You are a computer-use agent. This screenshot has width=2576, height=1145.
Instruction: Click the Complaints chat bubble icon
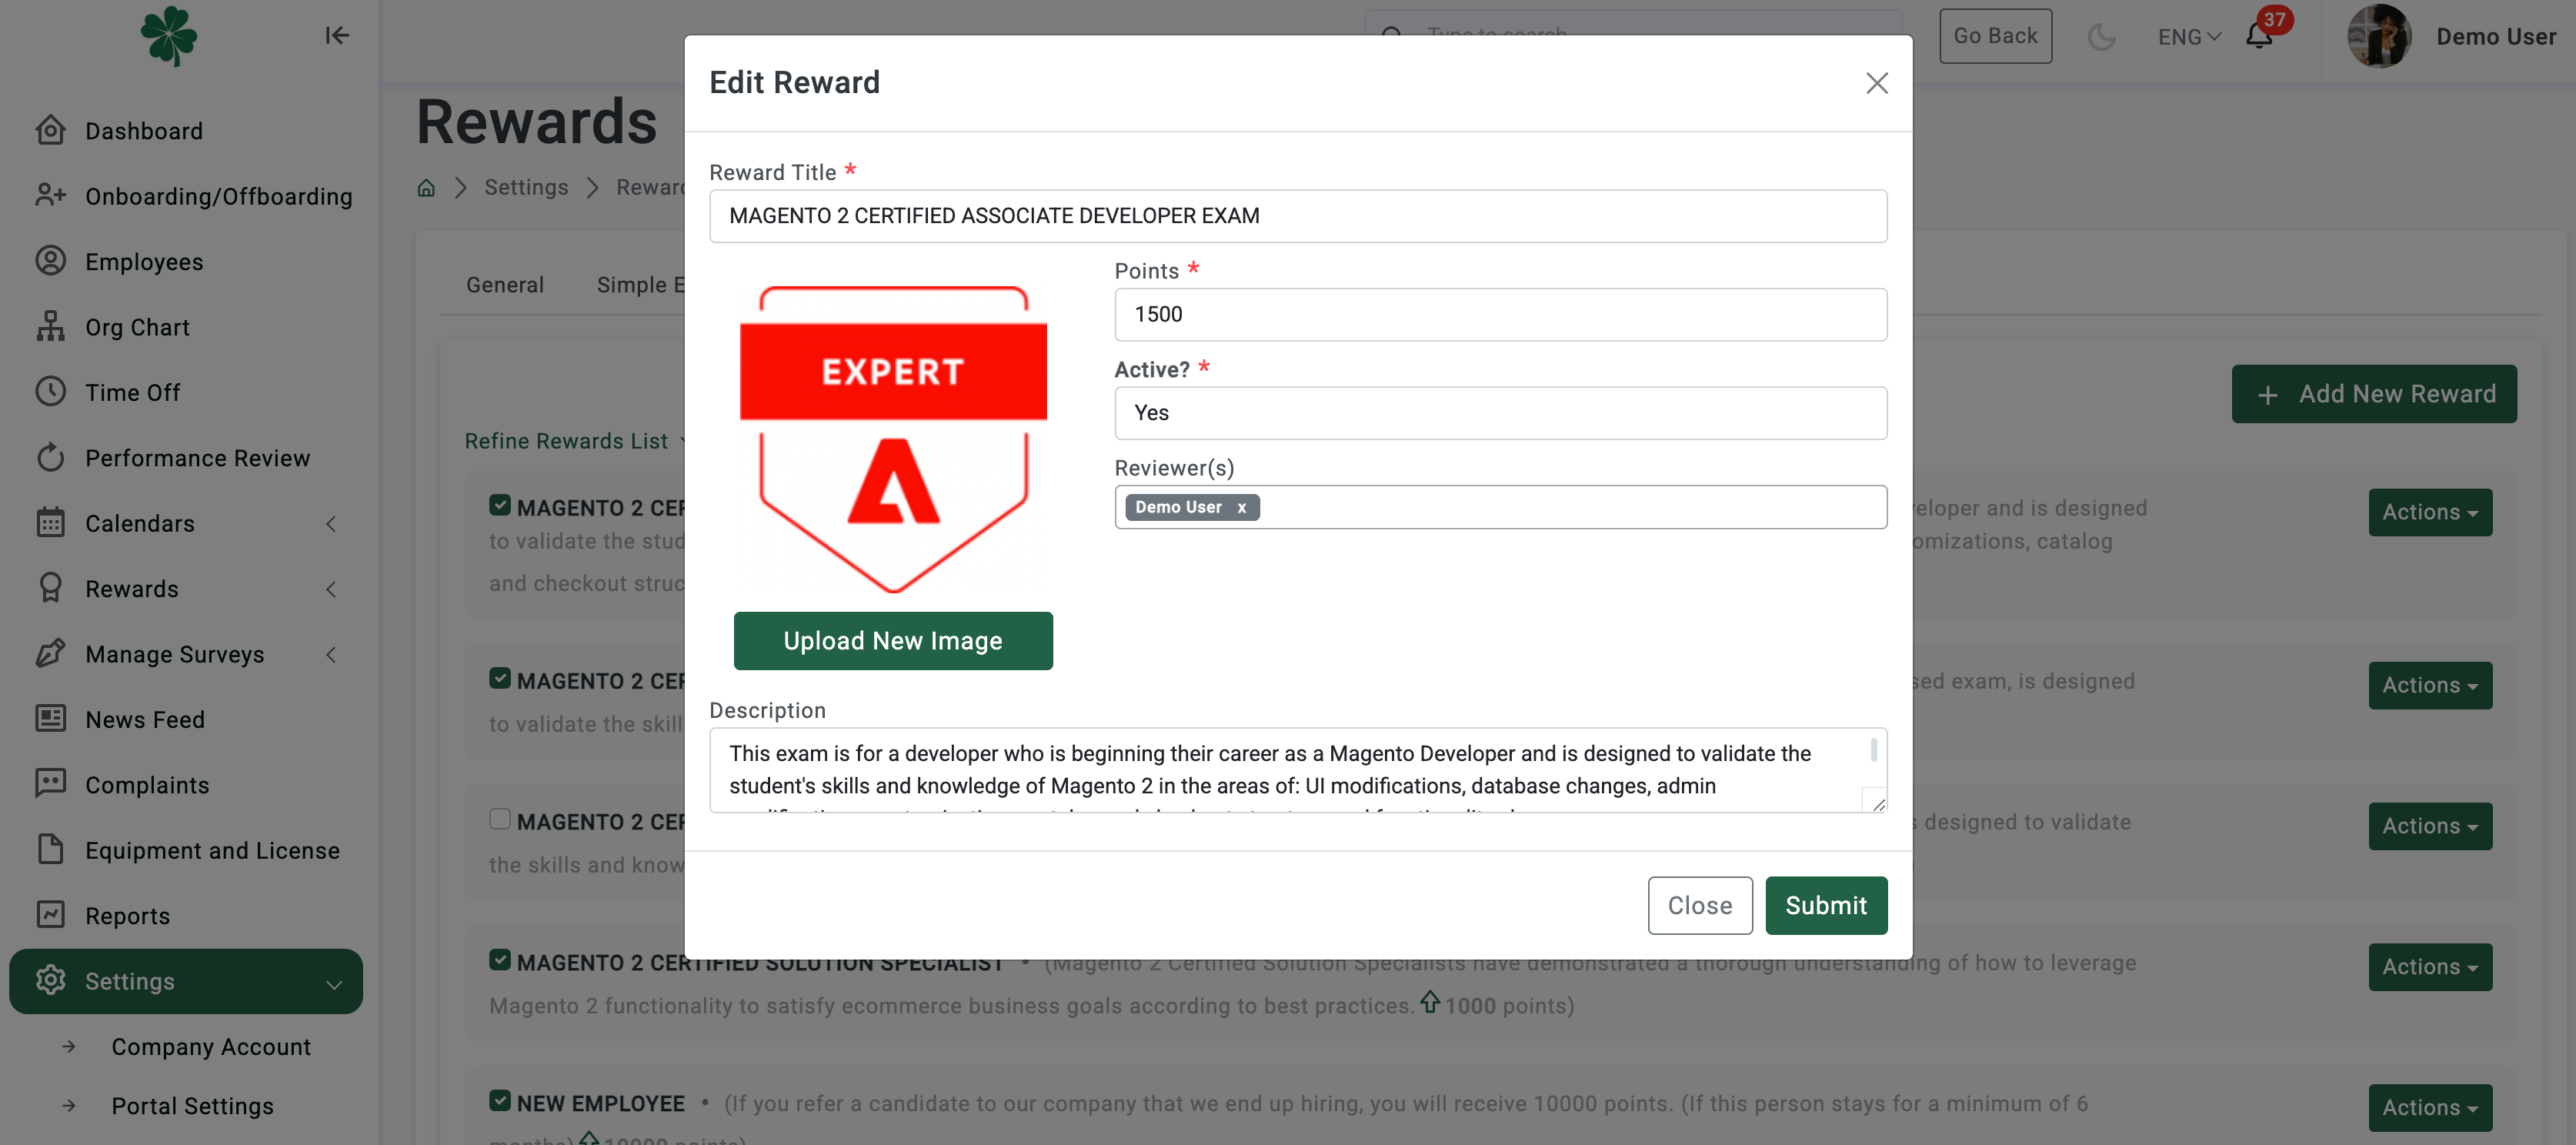[50, 784]
